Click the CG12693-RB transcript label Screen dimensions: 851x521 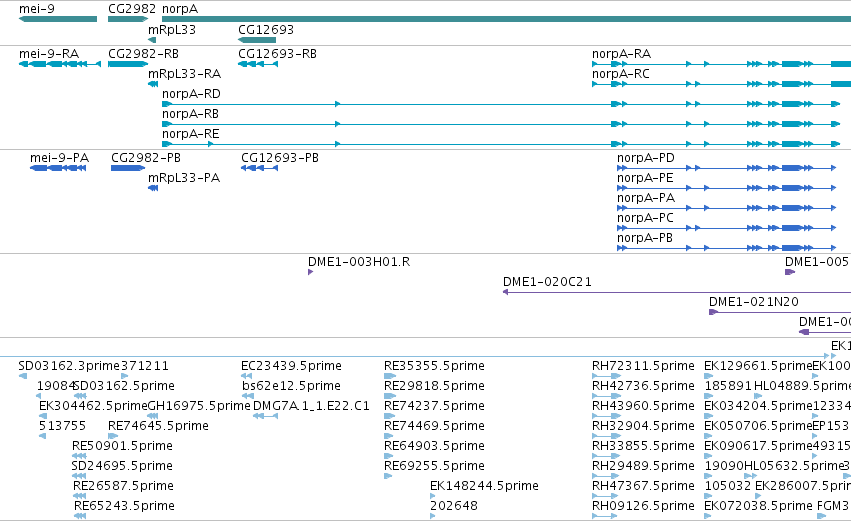tap(277, 54)
